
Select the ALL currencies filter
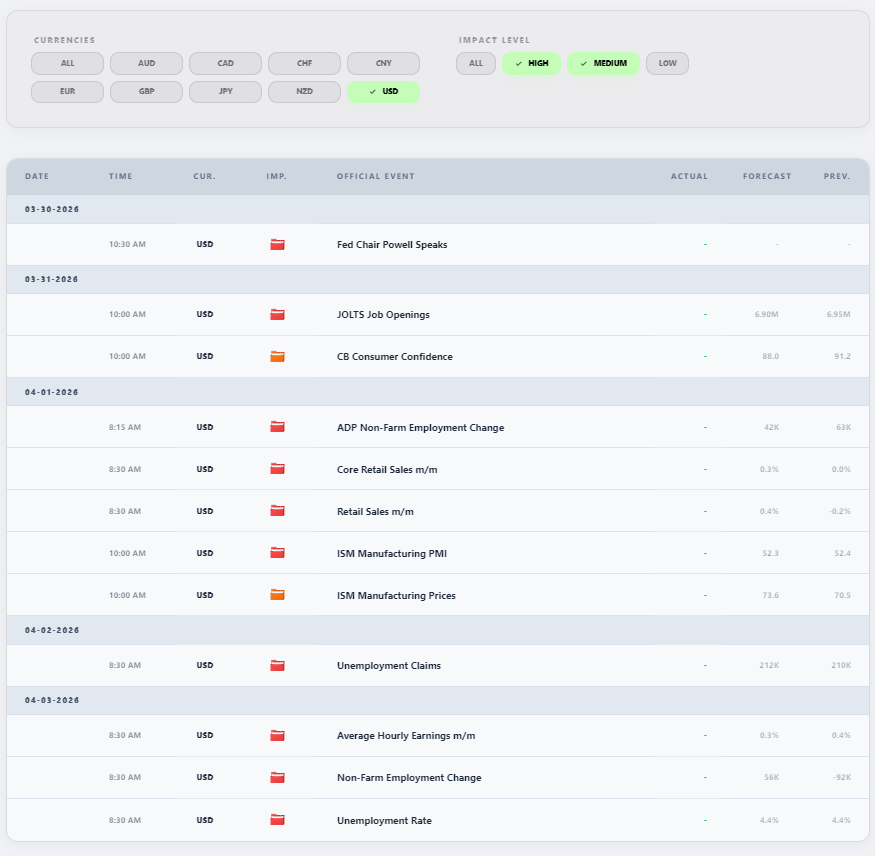click(x=68, y=63)
